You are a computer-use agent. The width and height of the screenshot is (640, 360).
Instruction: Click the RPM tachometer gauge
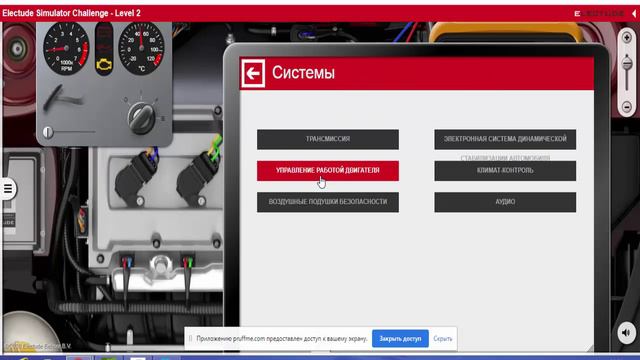click(x=66, y=49)
